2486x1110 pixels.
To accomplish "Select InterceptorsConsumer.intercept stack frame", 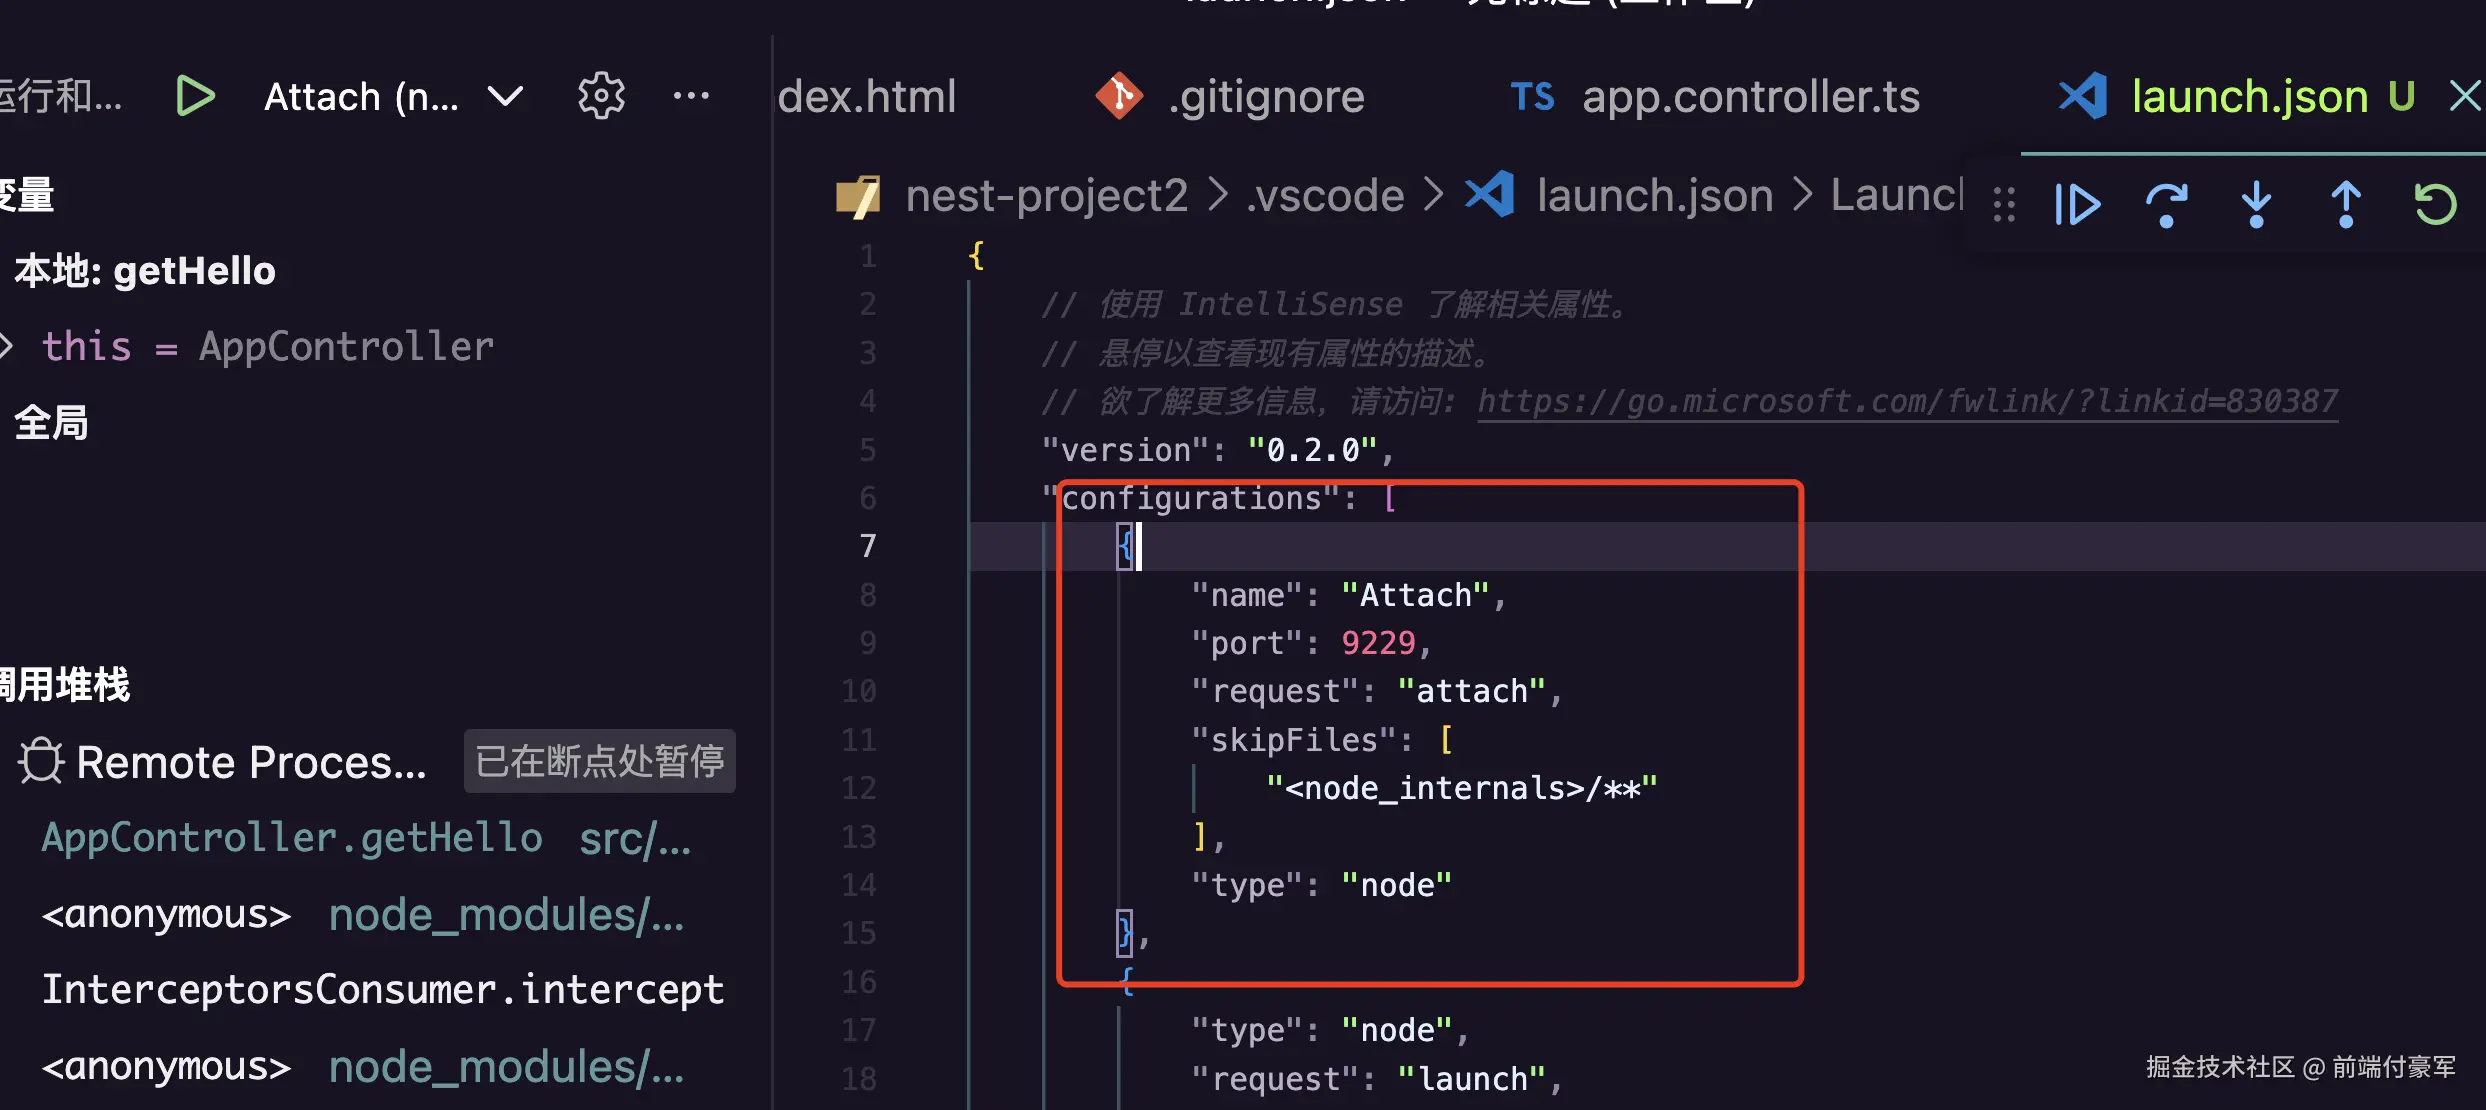I will (x=382, y=990).
